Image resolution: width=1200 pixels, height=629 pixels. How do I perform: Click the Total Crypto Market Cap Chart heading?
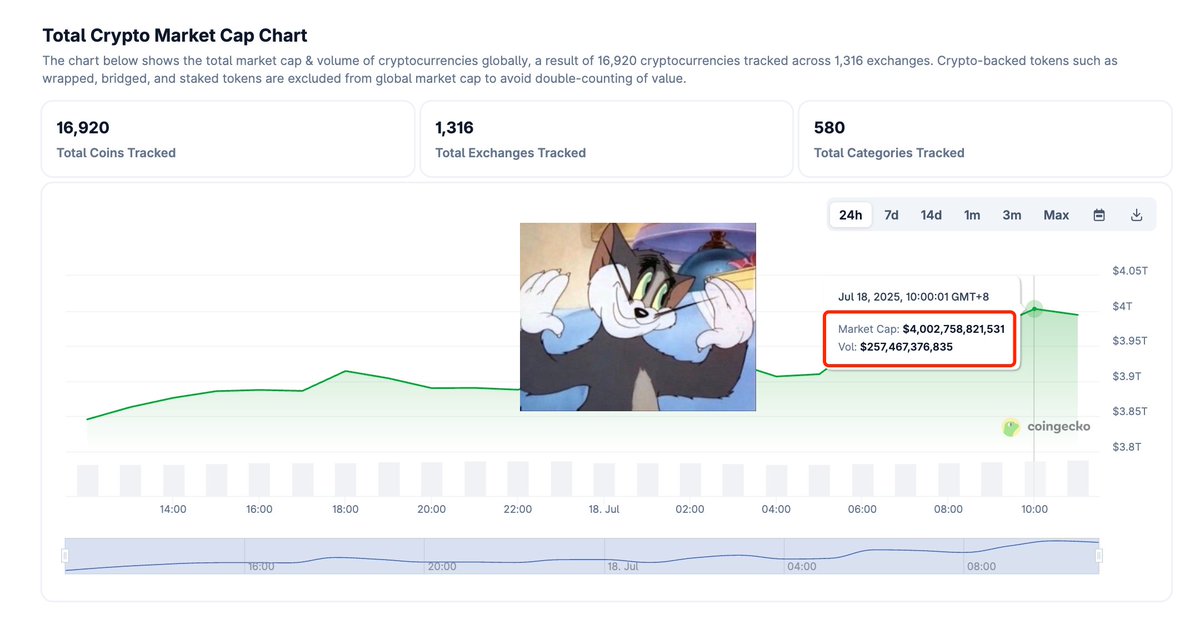click(x=175, y=36)
